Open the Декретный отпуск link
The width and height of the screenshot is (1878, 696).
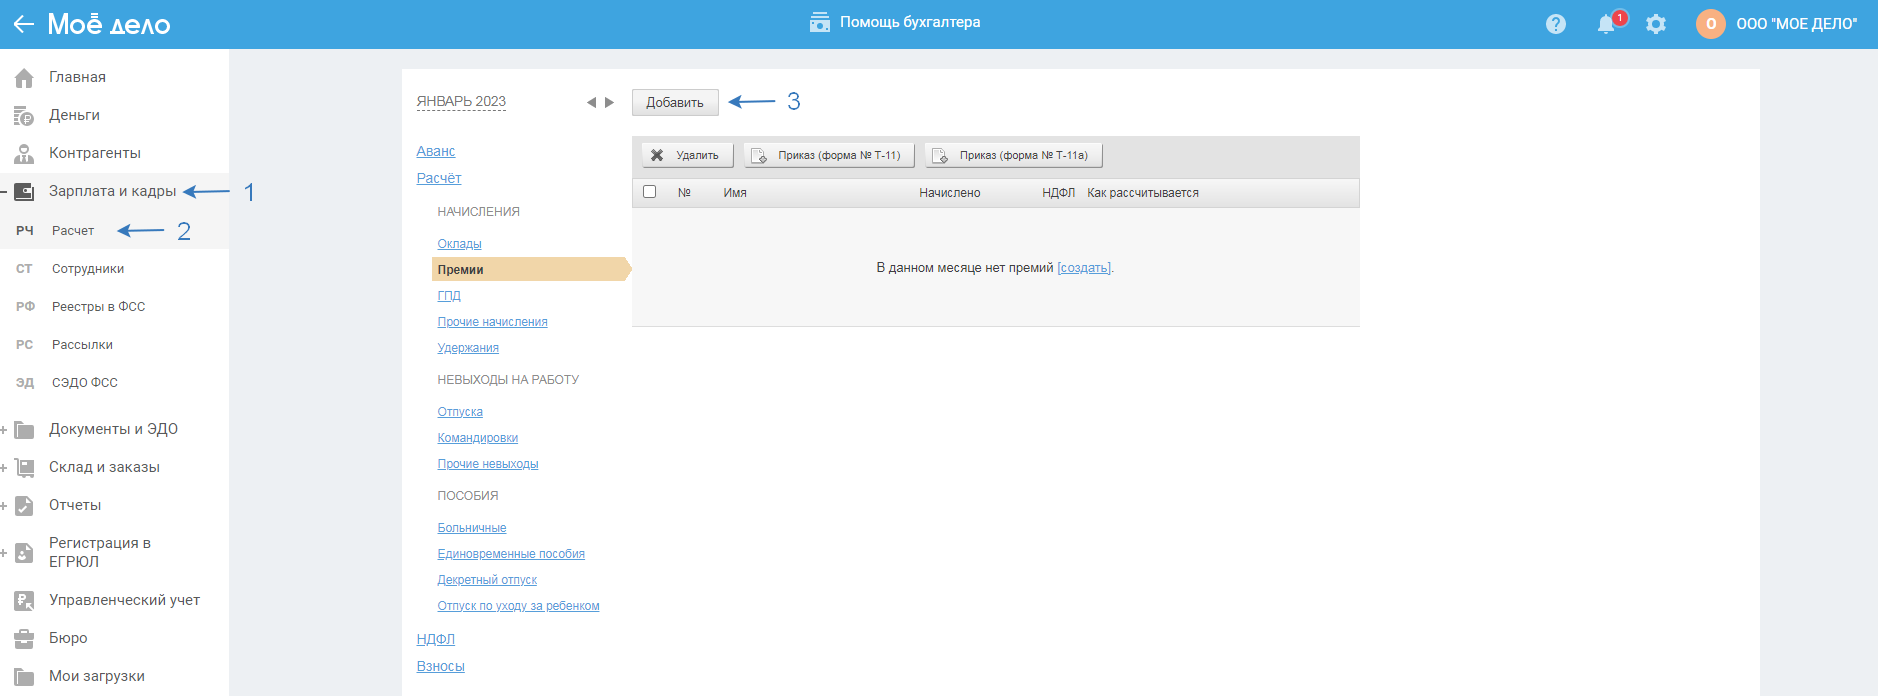tap(487, 580)
